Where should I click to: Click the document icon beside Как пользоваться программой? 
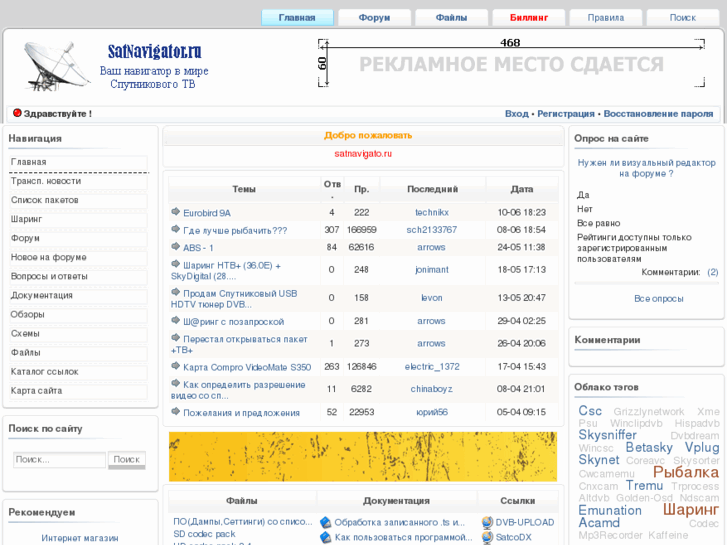[x=325, y=538]
